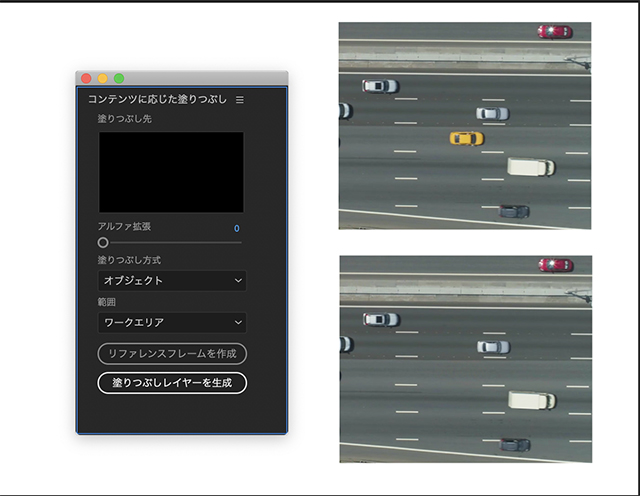Maximize the panel with the green button
The image size is (640, 496).
119,78
